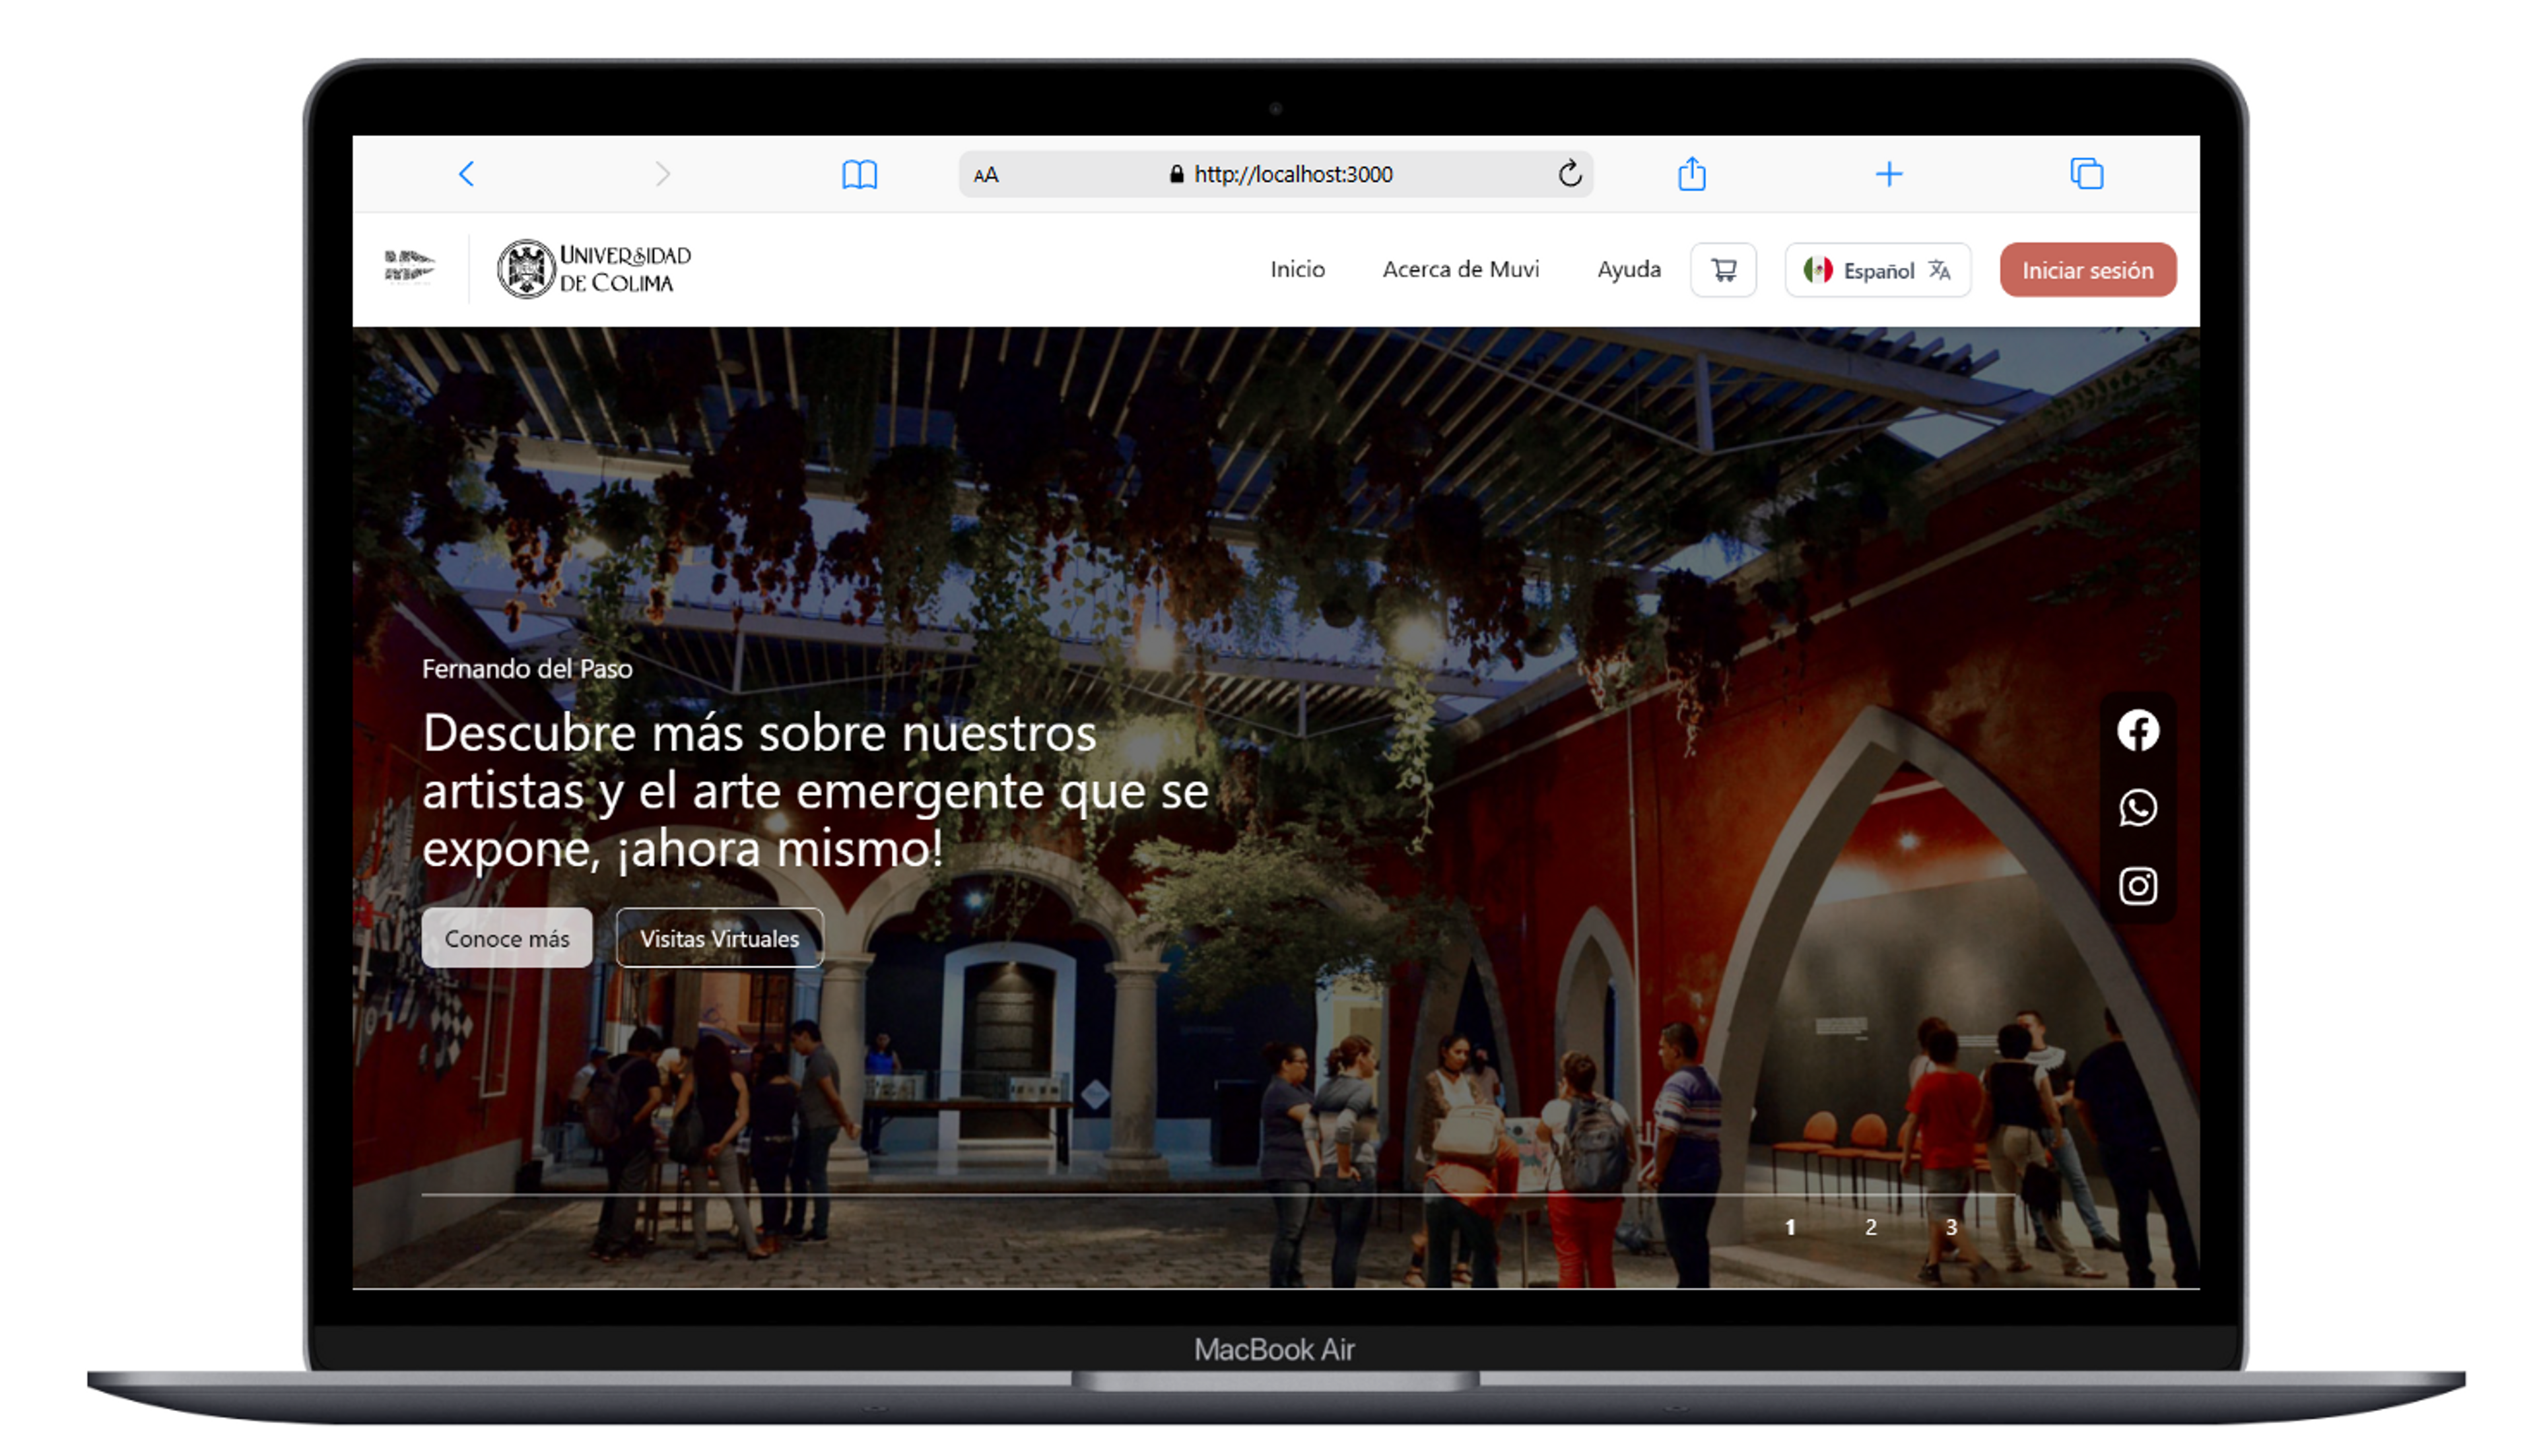Click the Fernando del Paso caption

click(x=527, y=669)
